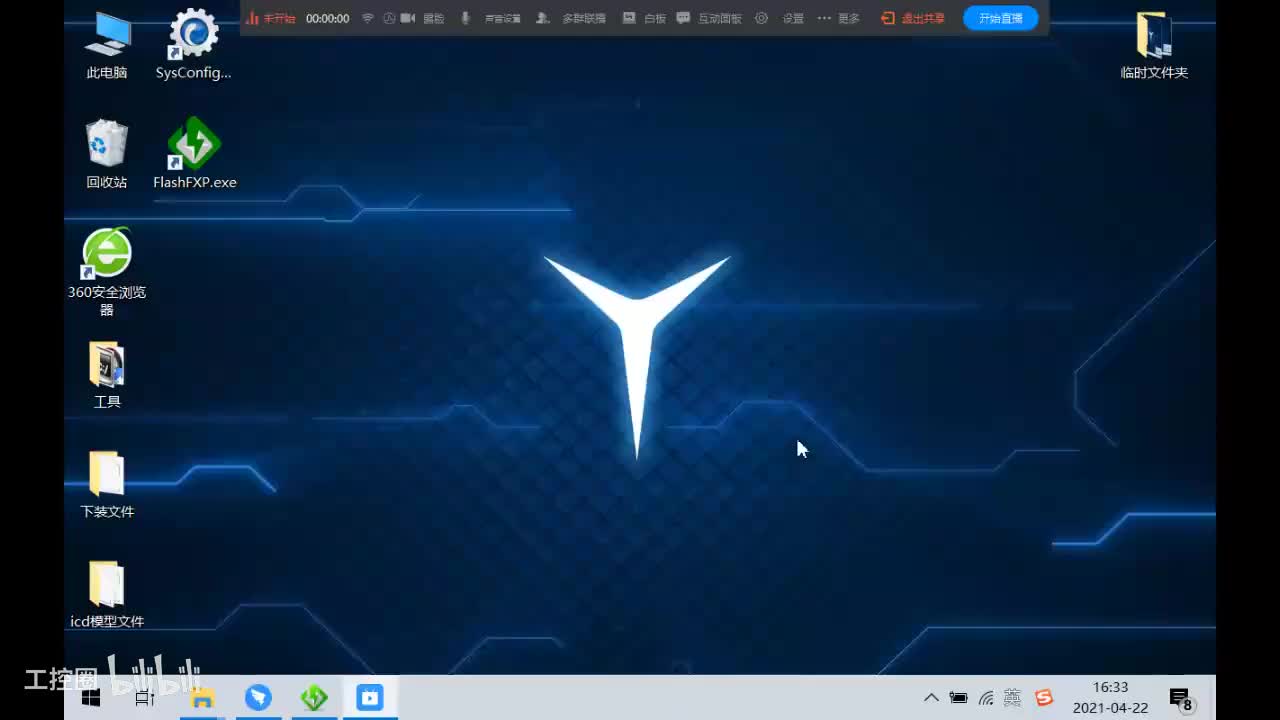This screenshot has width=1280, height=720.
Task: Open 多群联播 in the live toolbar
Action: point(572,18)
